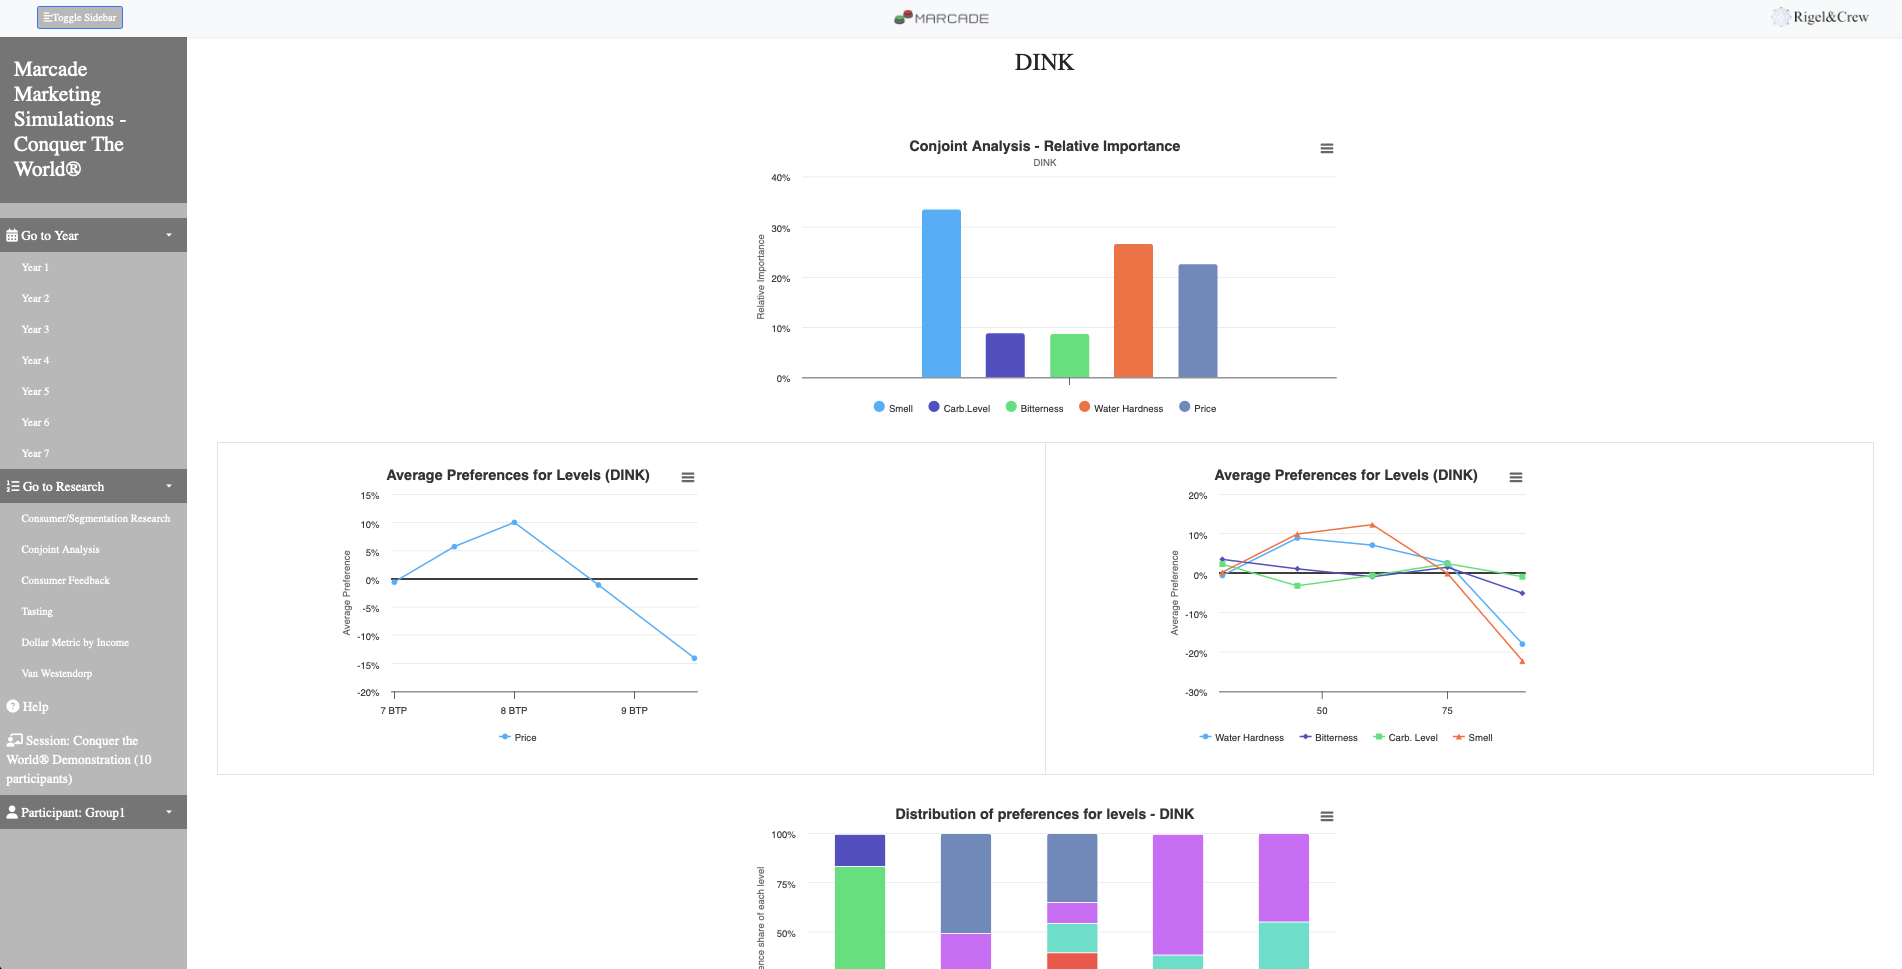
Task: Click the Rigel&Crew logo
Action: 1820,17
